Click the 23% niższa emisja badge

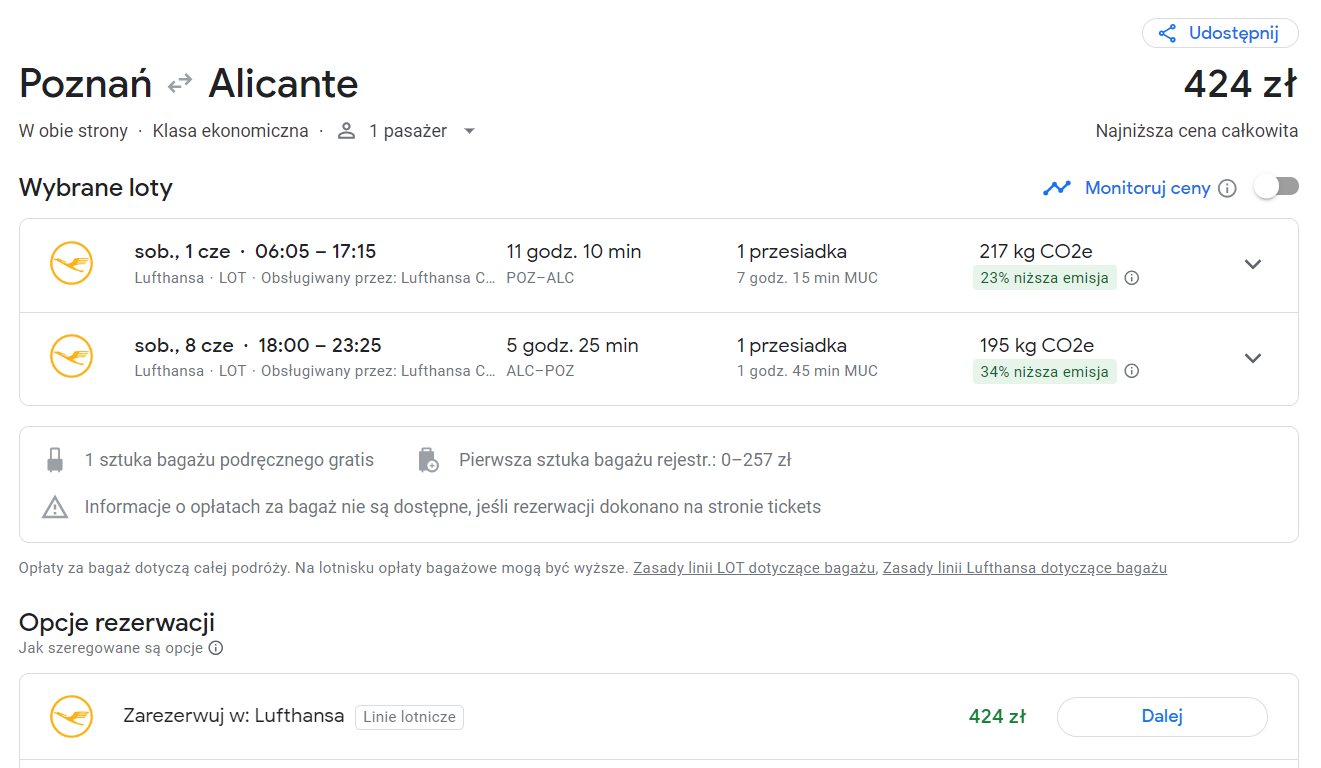tap(1044, 278)
